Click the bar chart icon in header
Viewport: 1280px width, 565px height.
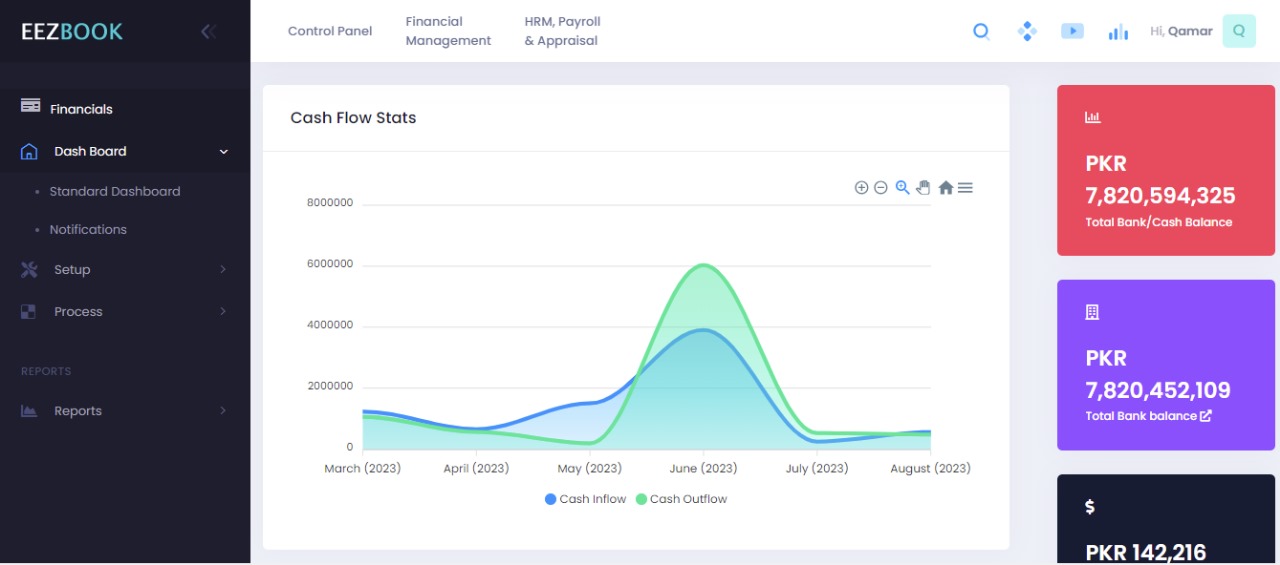pos(1118,32)
